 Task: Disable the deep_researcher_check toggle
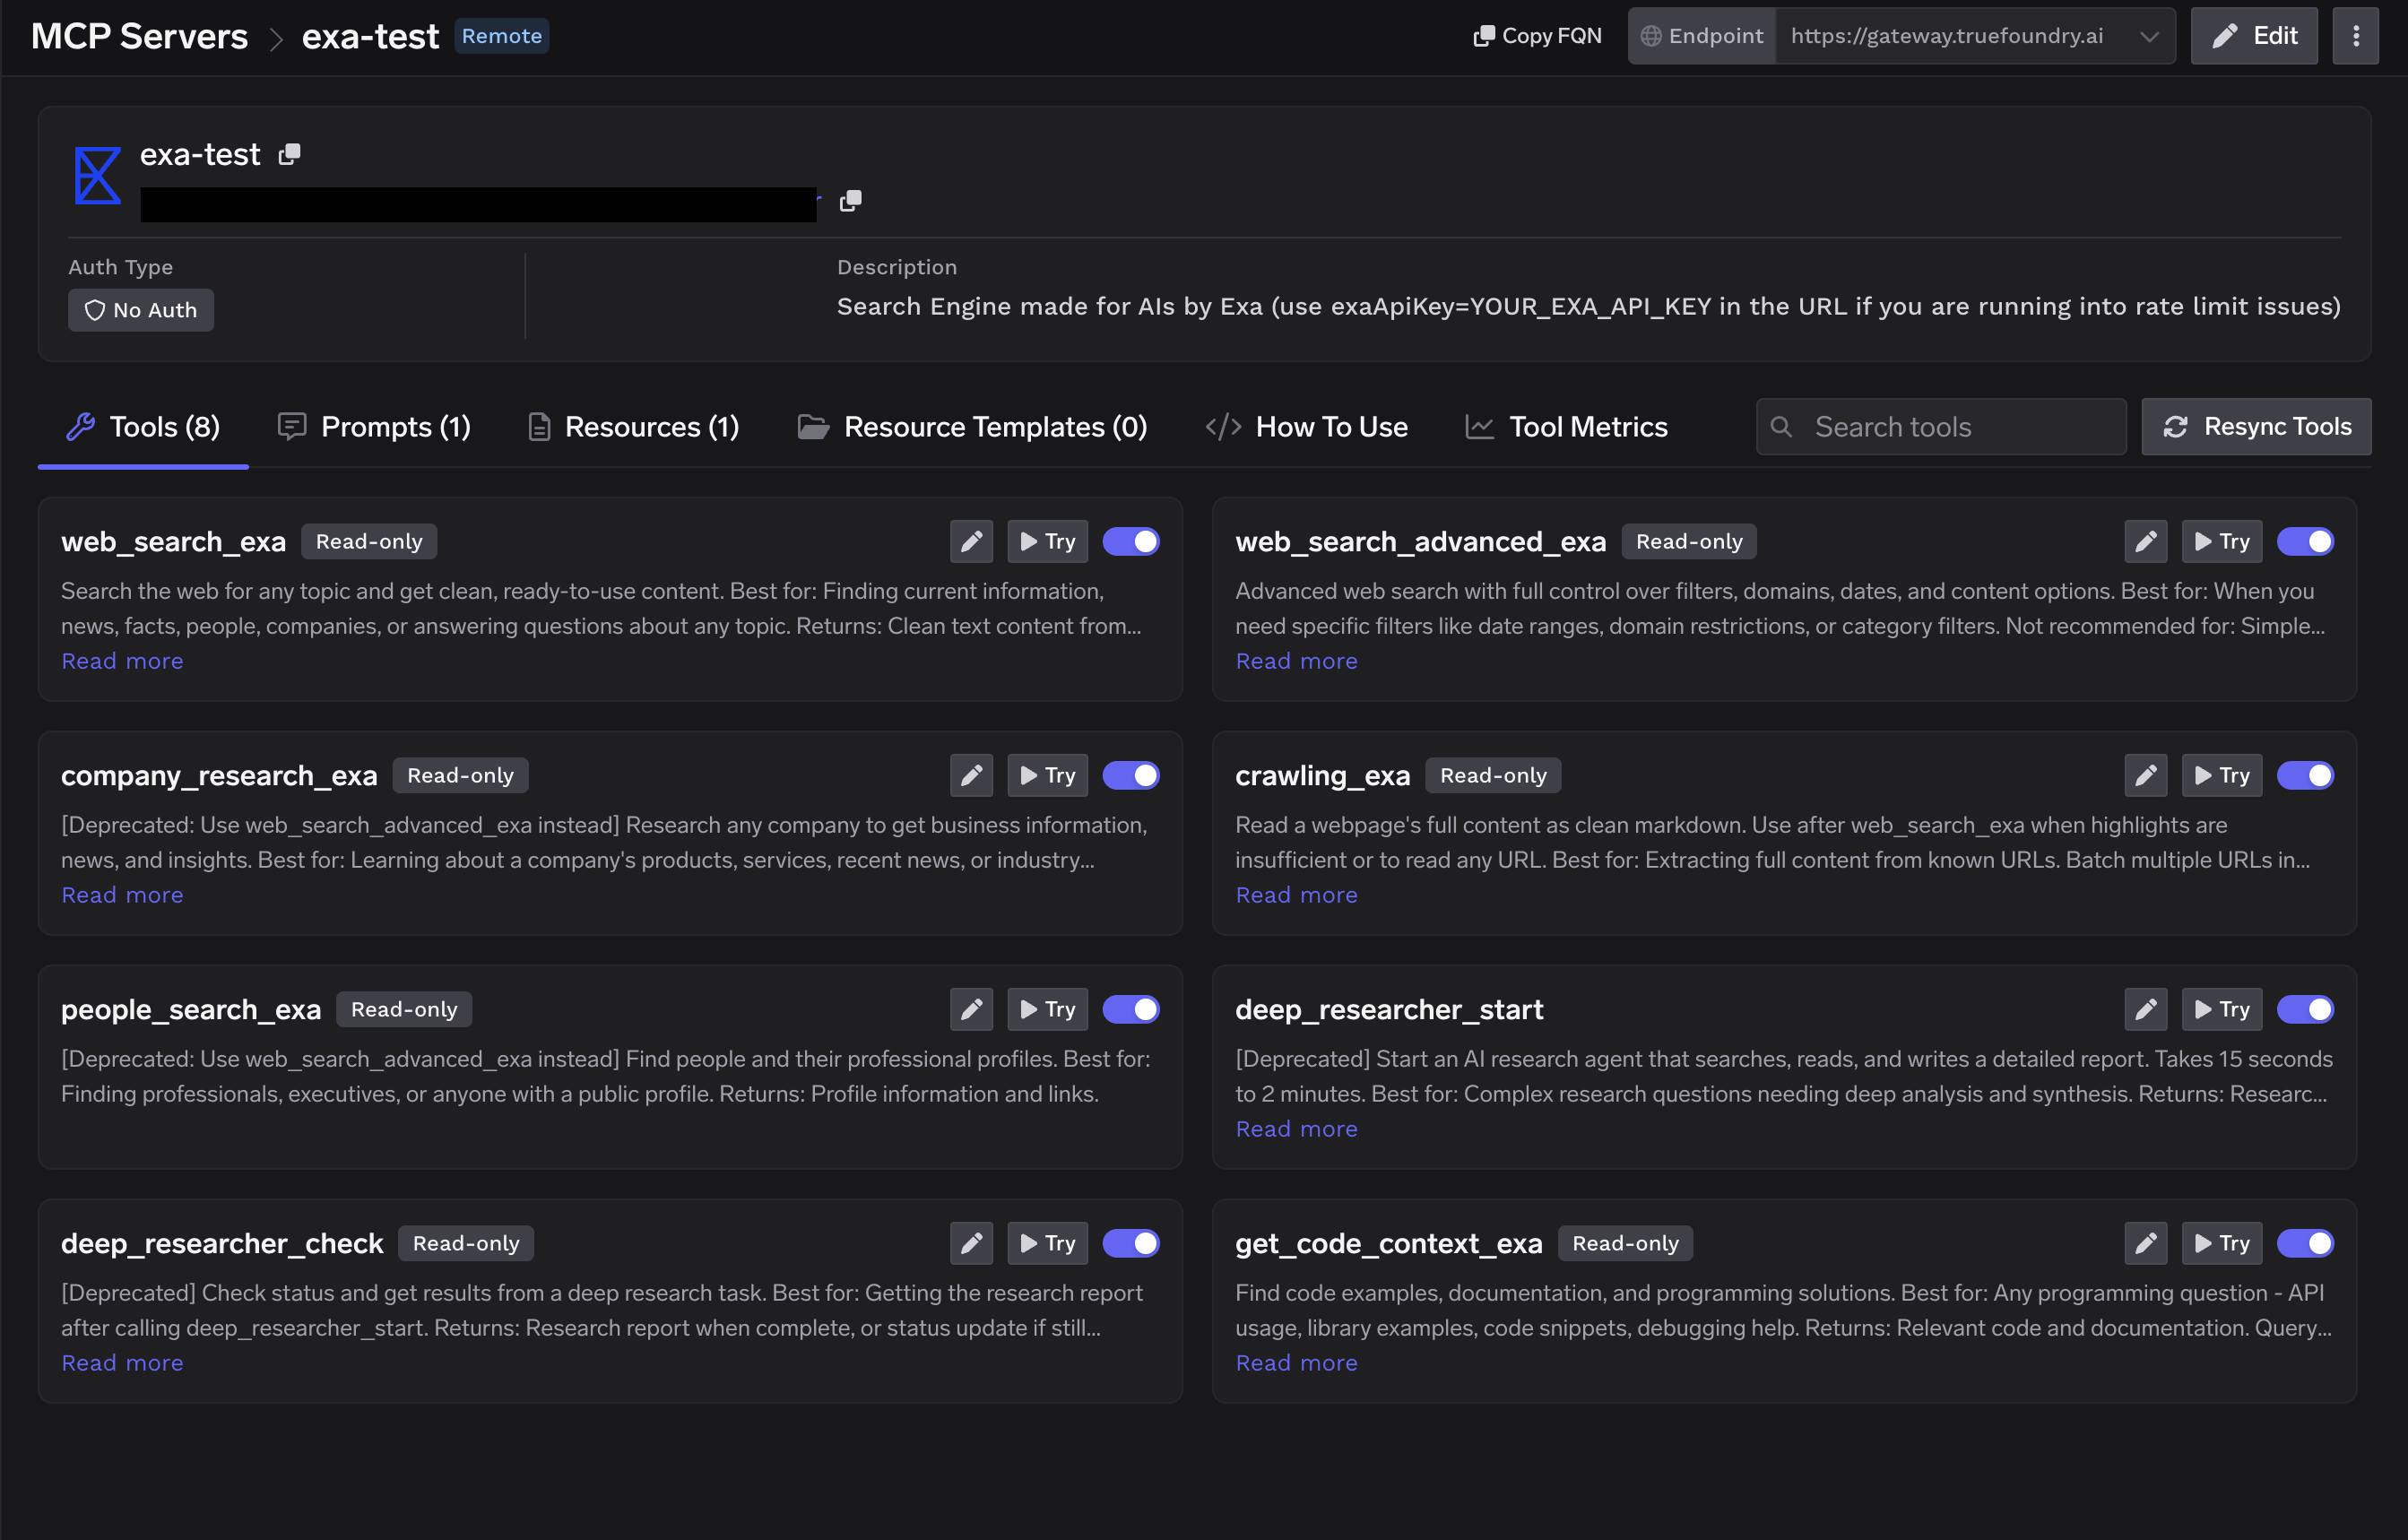pos(1131,1244)
